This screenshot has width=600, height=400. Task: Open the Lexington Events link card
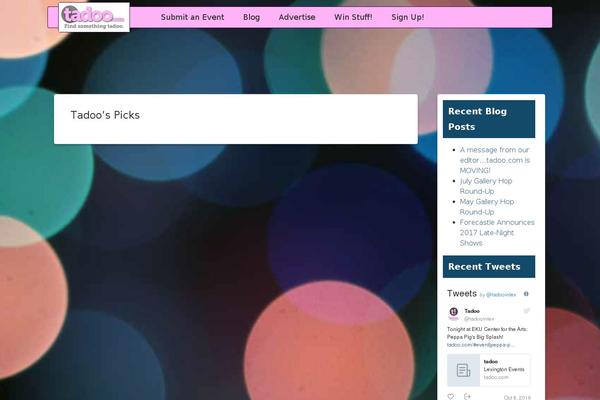pos(489,370)
